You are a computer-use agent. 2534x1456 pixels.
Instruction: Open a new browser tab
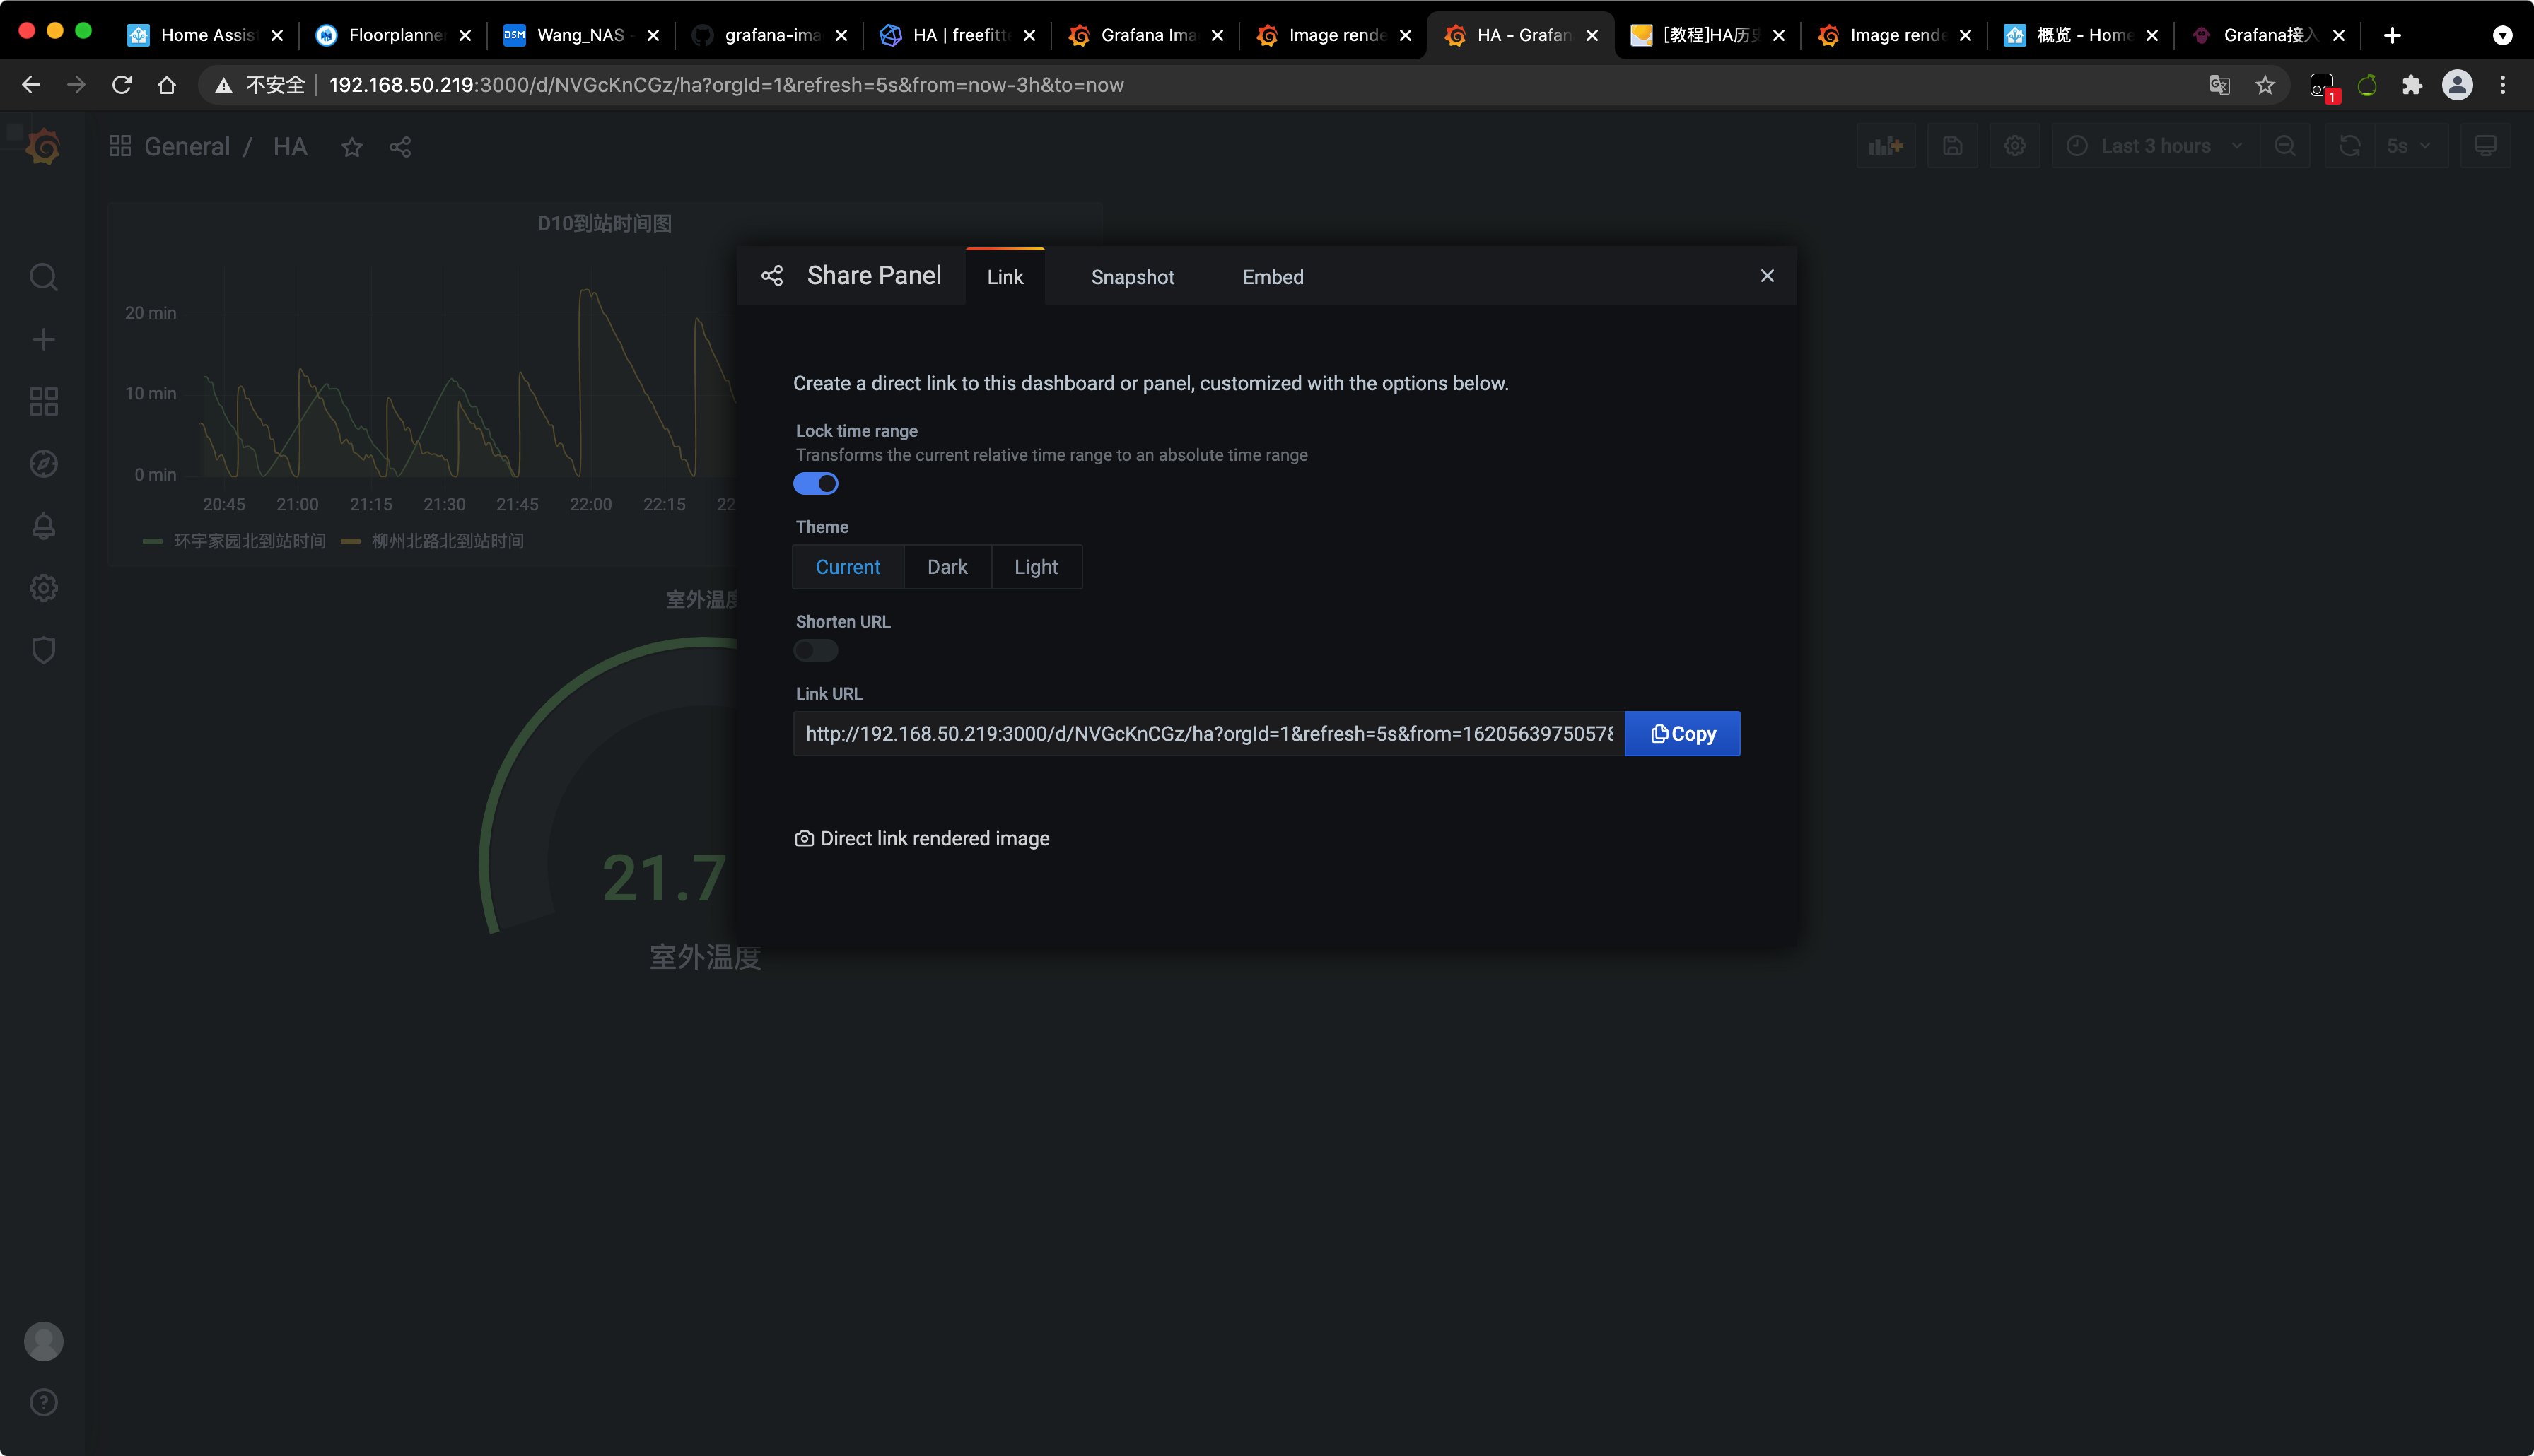click(2392, 35)
